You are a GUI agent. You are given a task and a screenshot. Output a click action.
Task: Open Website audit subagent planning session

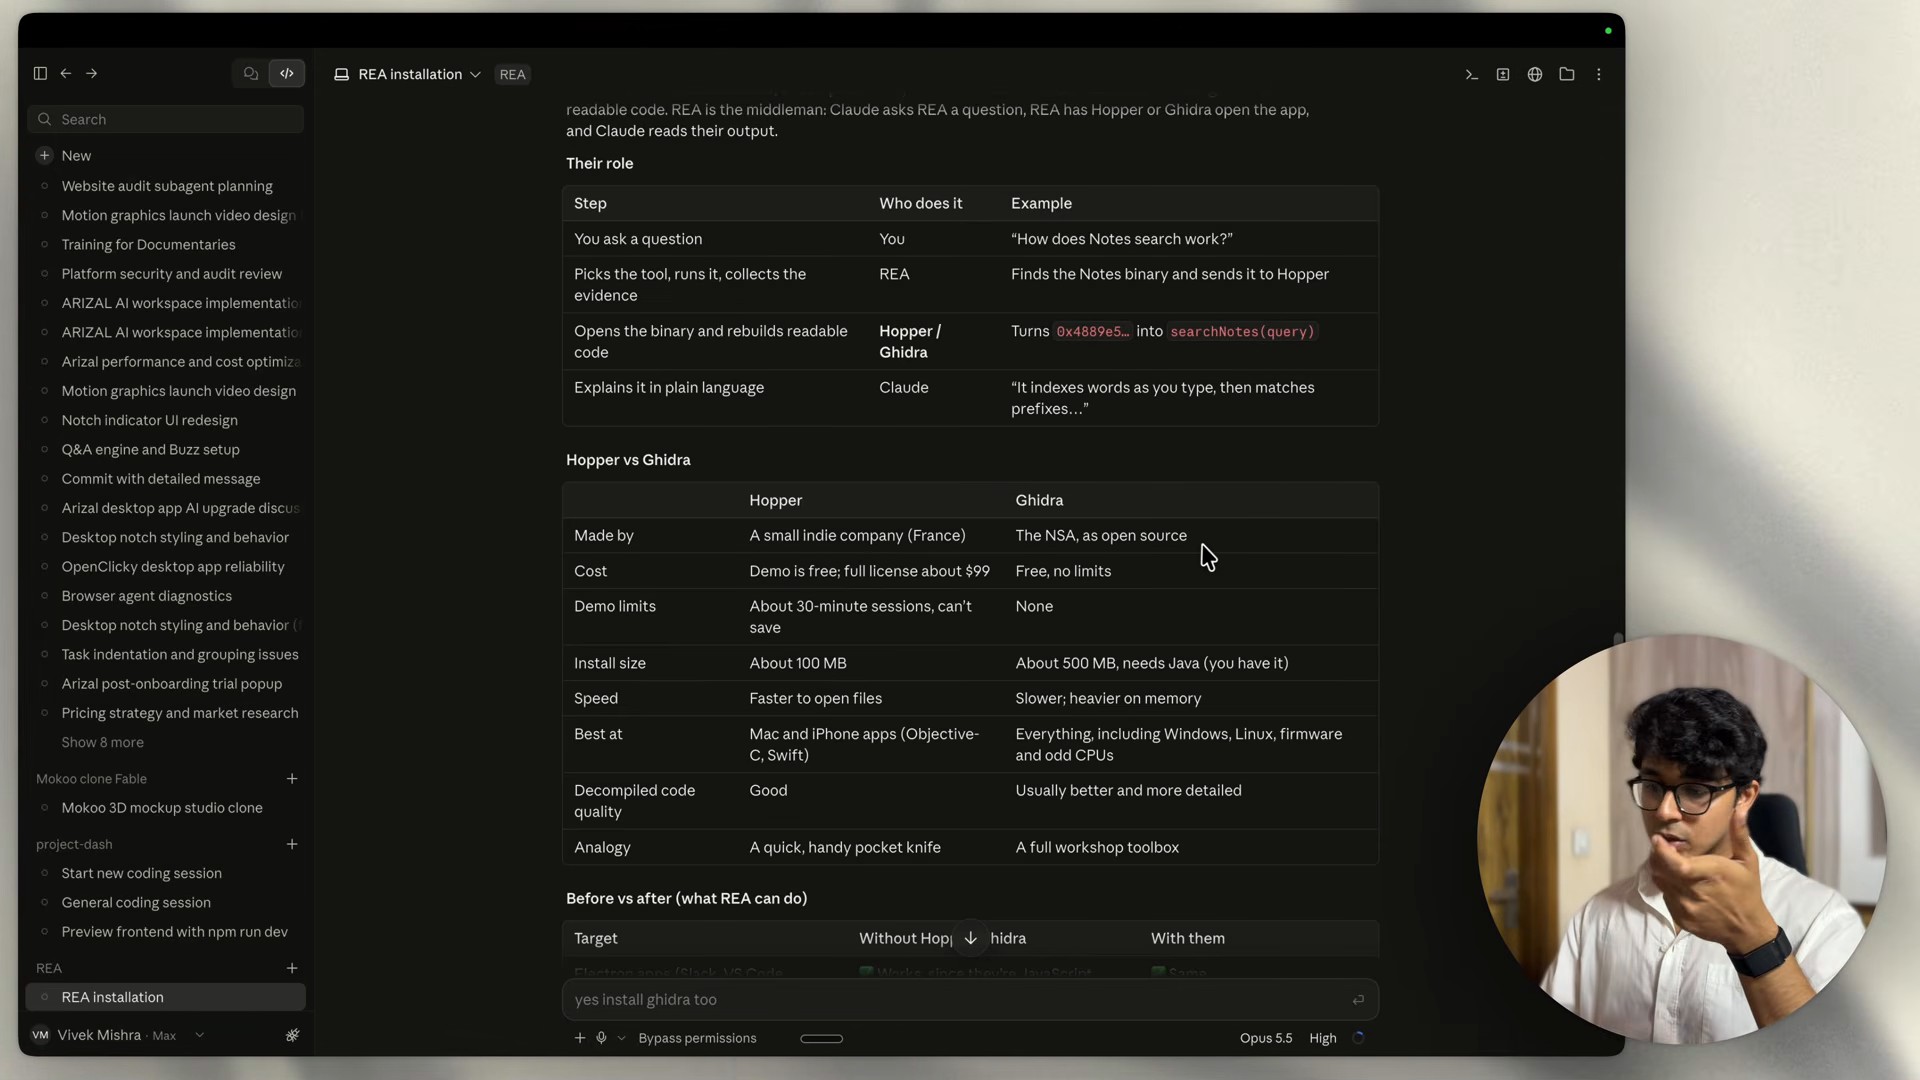click(x=167, y=186)
